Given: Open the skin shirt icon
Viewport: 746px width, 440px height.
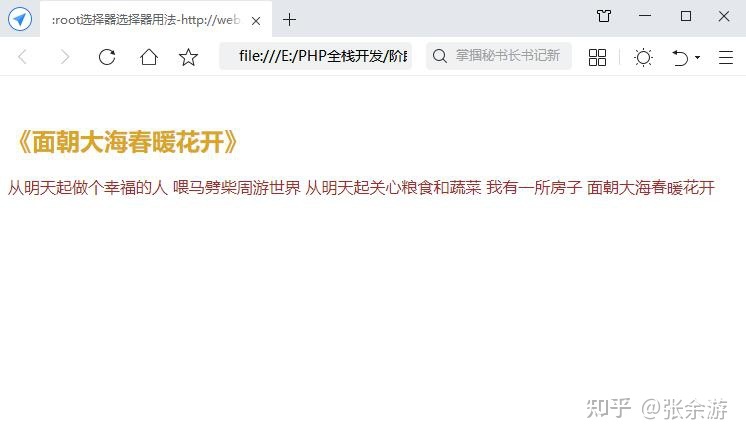Looking at the screenshot, I should (x=604, y=16).
